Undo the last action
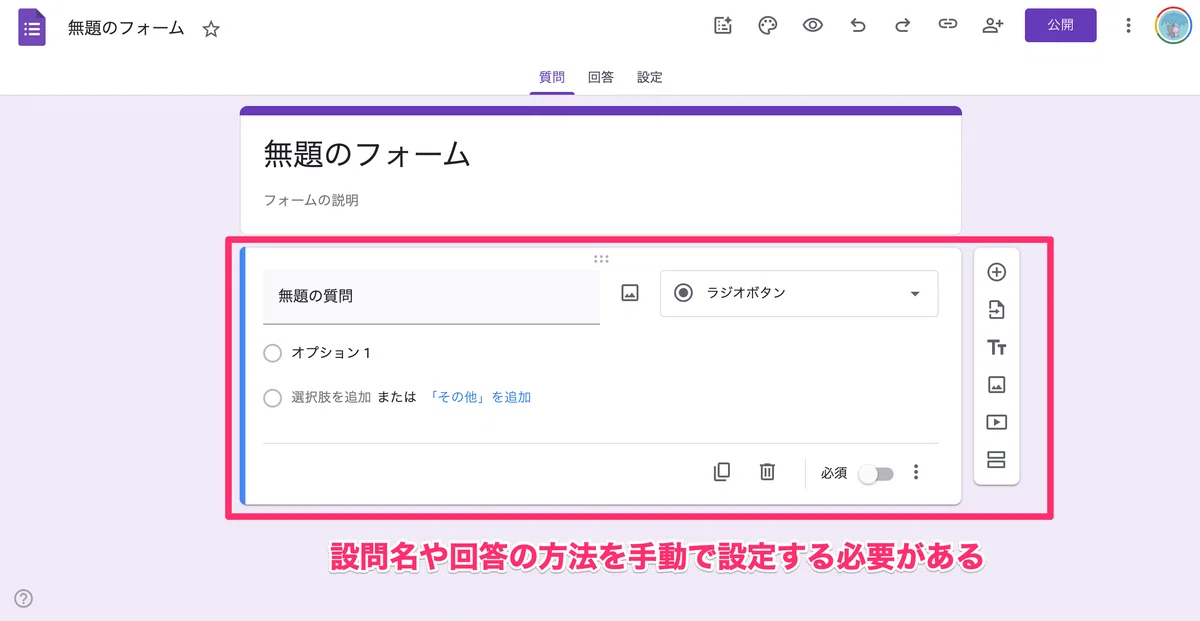Screen dimensions: 1200x621 tap(858, 26)
